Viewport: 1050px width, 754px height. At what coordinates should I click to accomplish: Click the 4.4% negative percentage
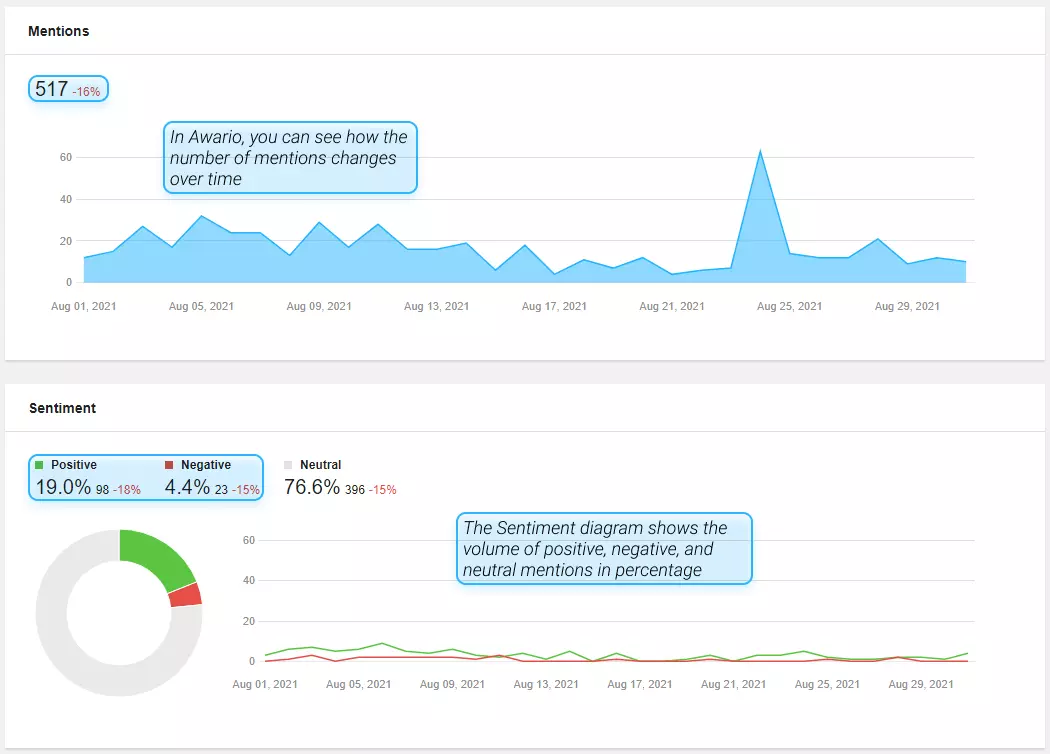[188, 487]
